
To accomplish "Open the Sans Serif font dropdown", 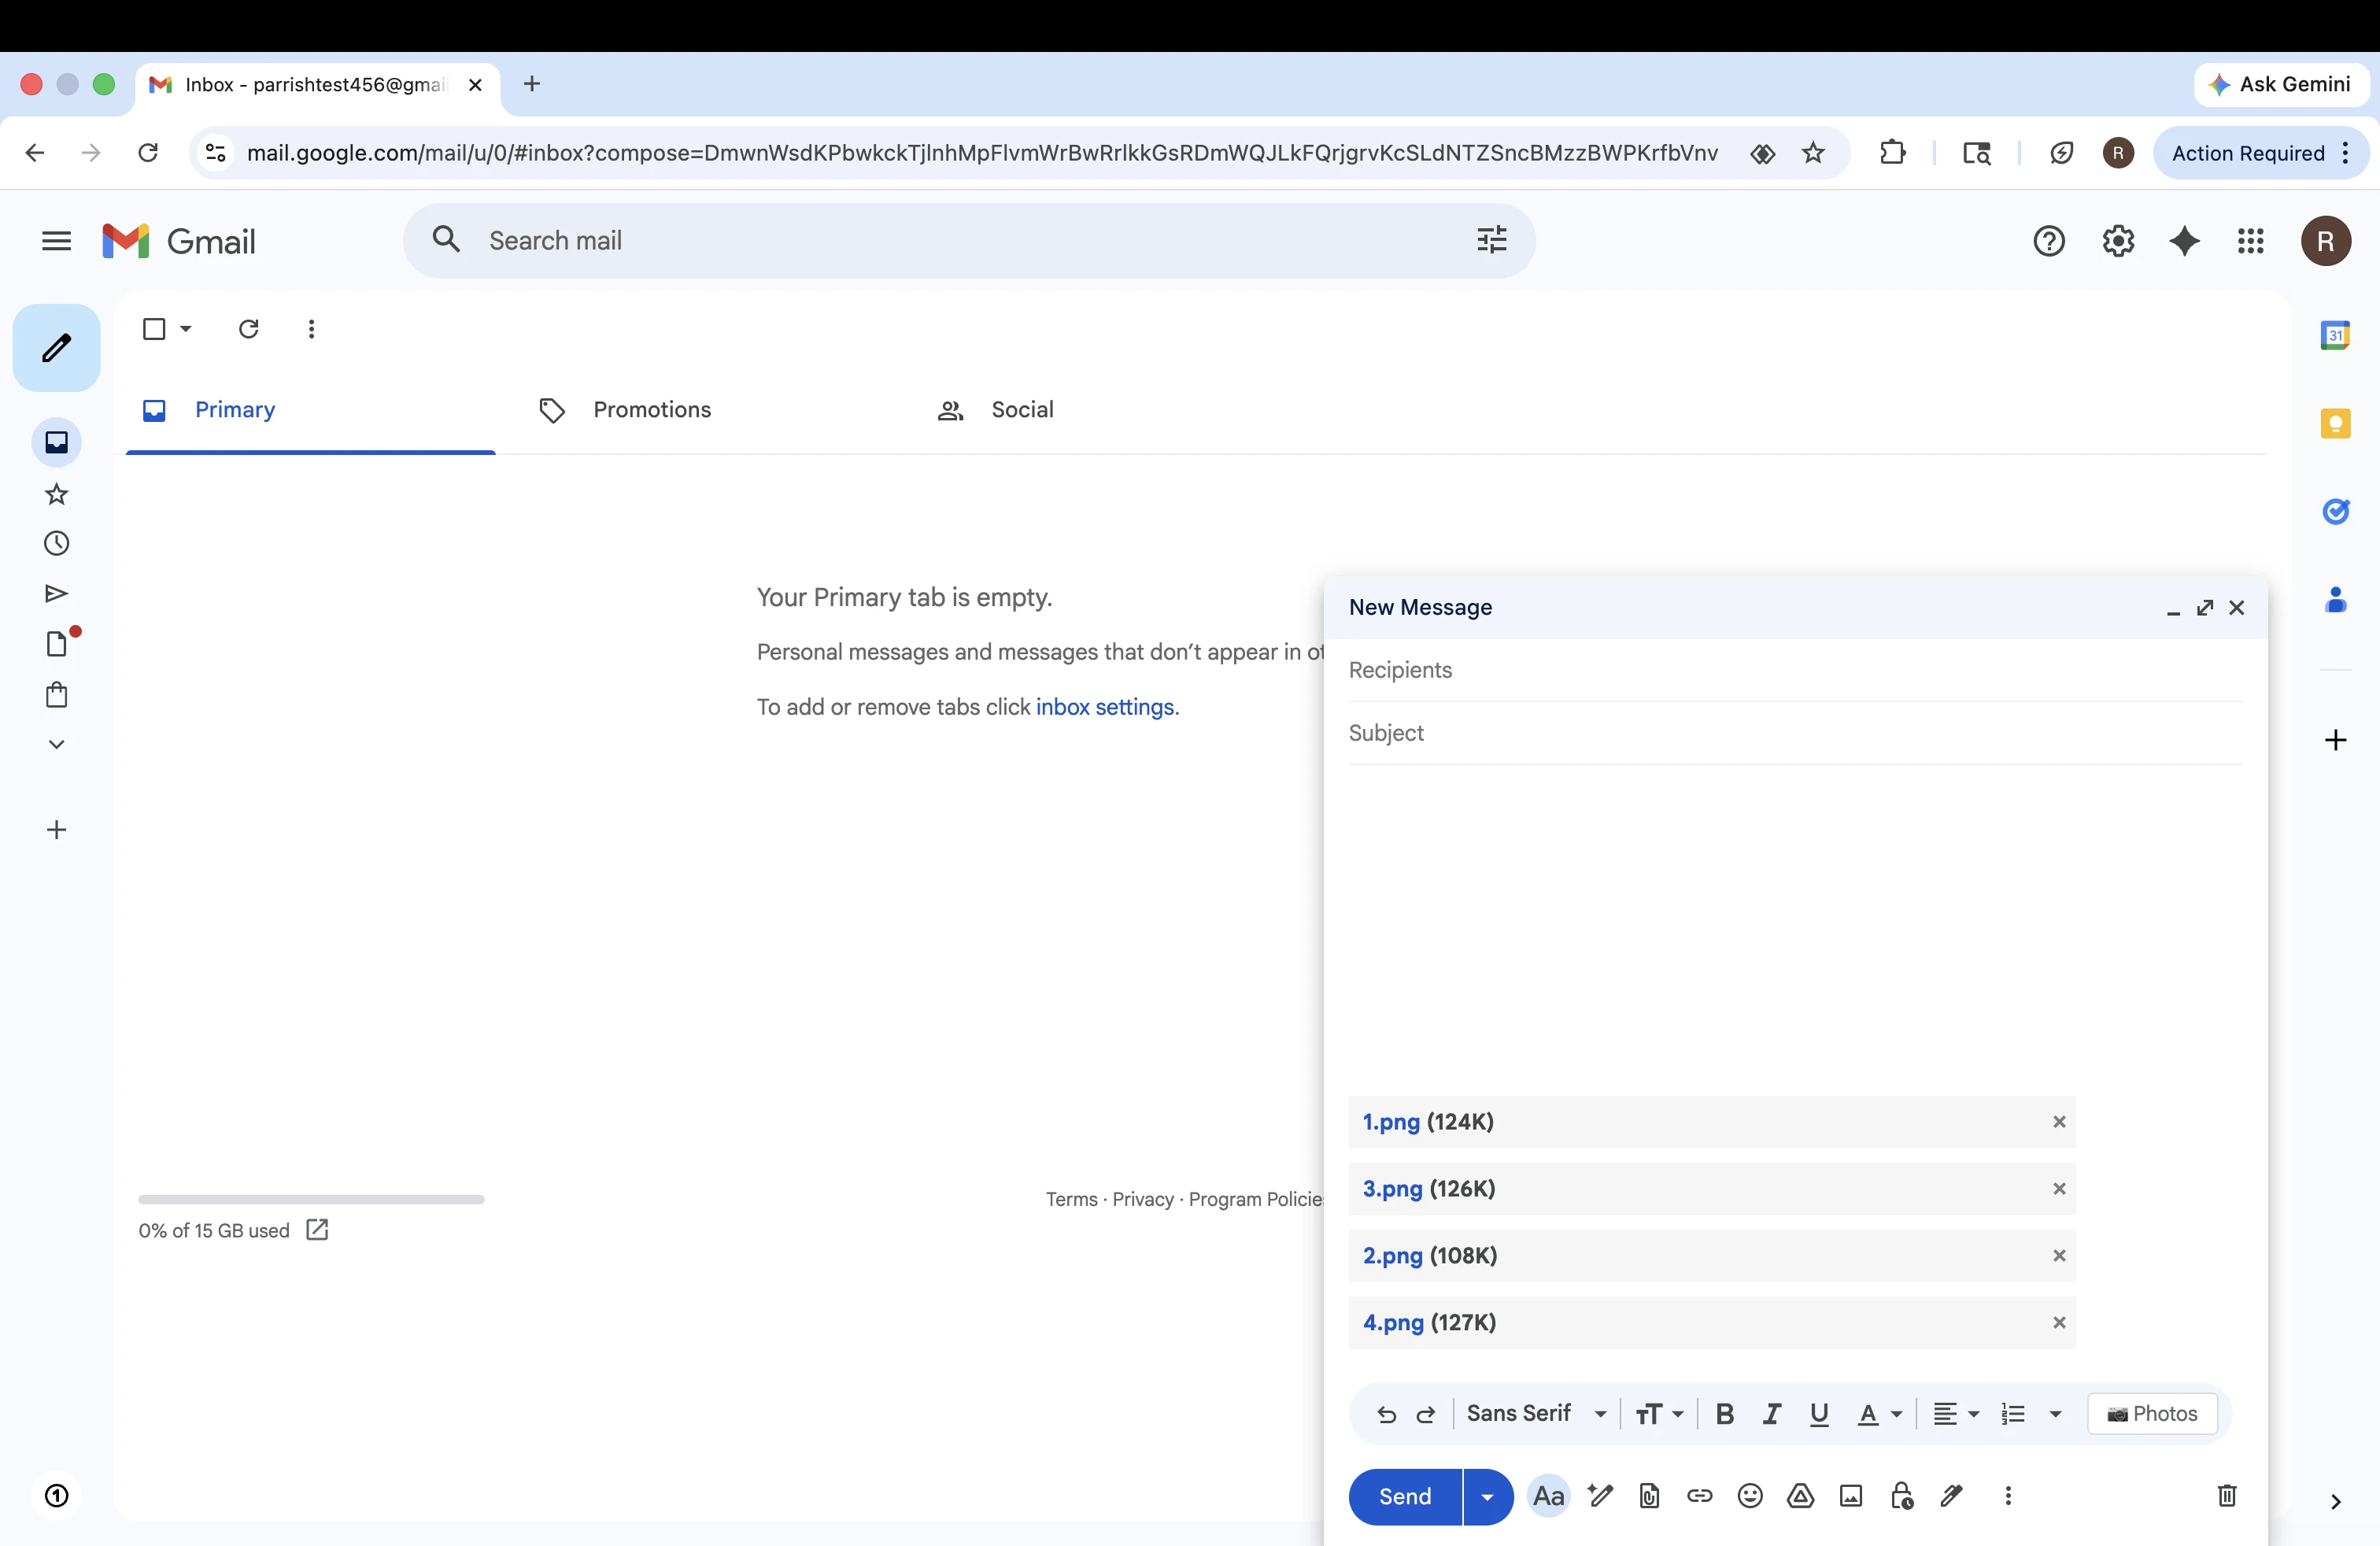I will tap(1536, 1414).
